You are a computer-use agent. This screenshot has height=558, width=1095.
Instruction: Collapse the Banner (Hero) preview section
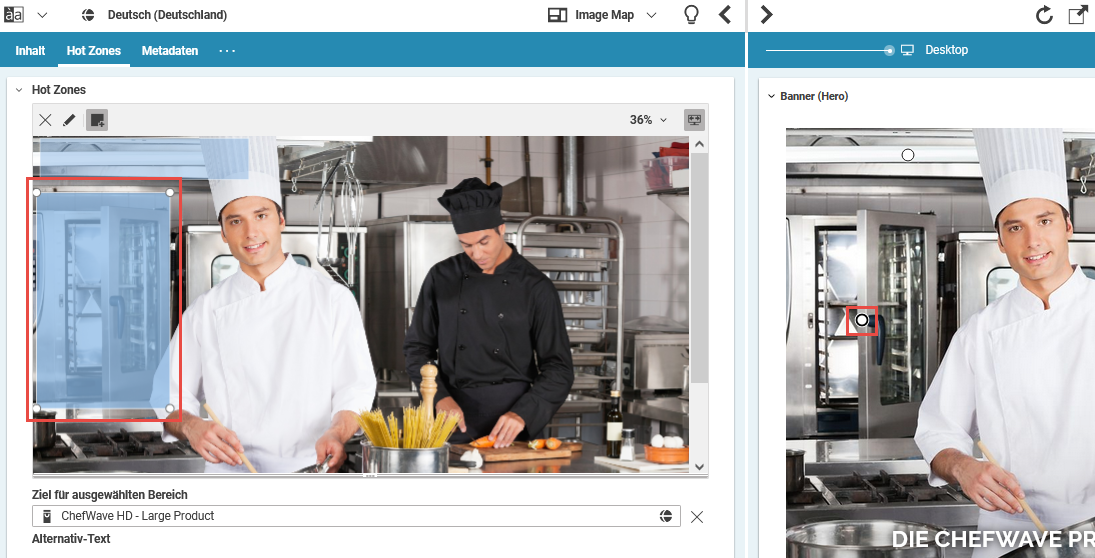[770, 97]
